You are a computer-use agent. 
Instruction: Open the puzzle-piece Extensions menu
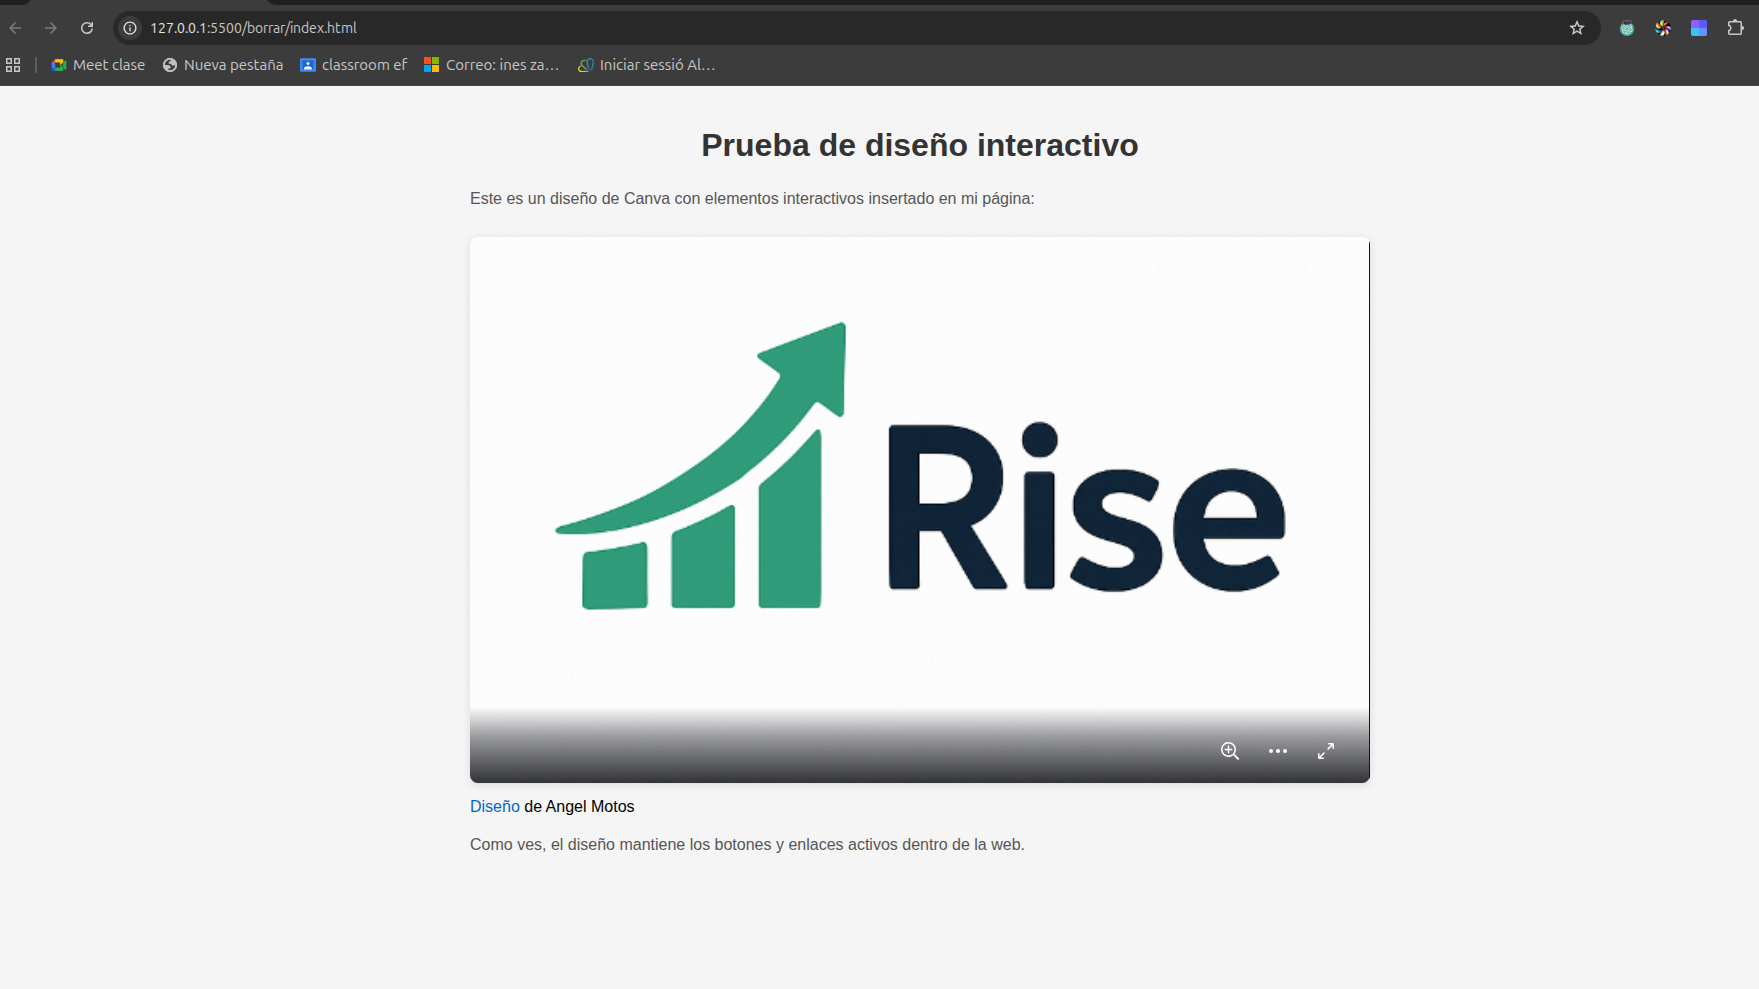click(1735, 28)
